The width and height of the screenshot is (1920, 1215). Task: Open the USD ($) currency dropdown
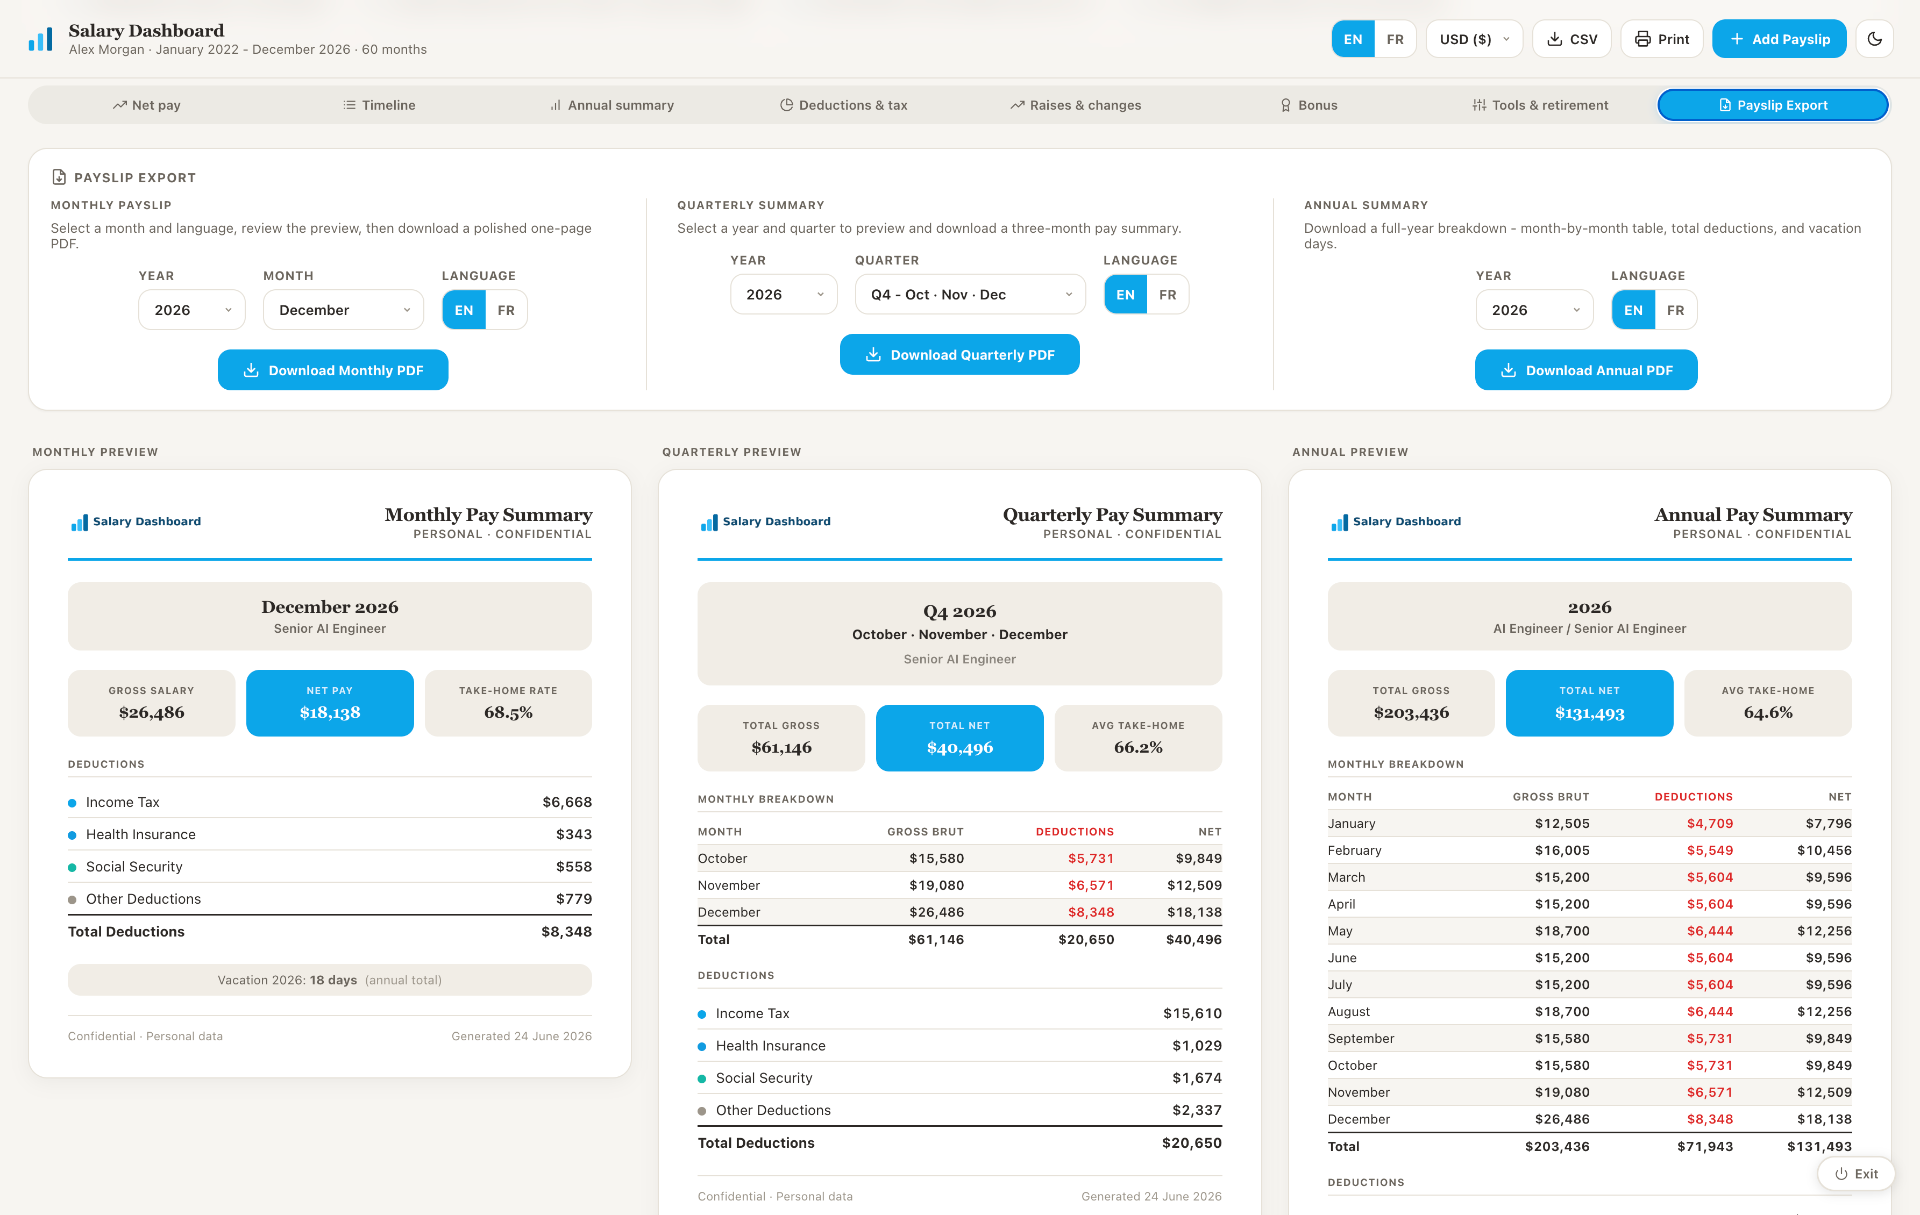pos(1474,39)
